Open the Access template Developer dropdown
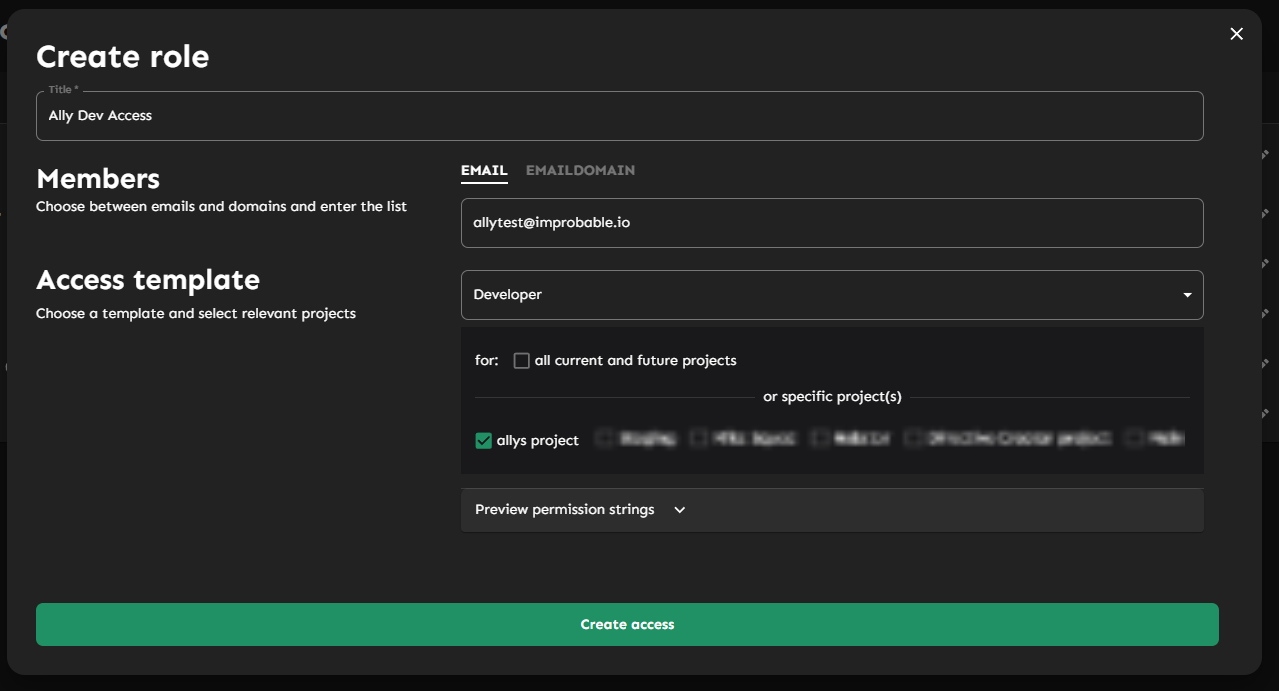1279x691 pixels. [x=831, y=295]
